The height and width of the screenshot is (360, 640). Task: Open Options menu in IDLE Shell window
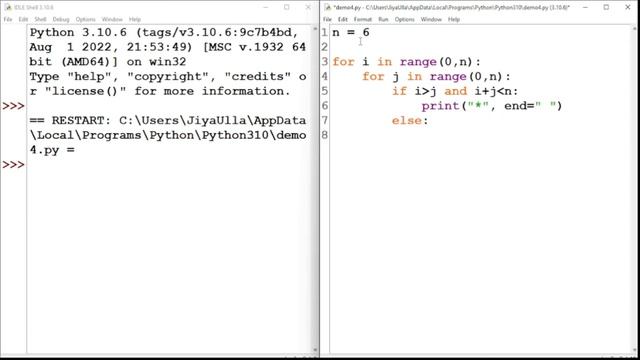coord(85,19)
